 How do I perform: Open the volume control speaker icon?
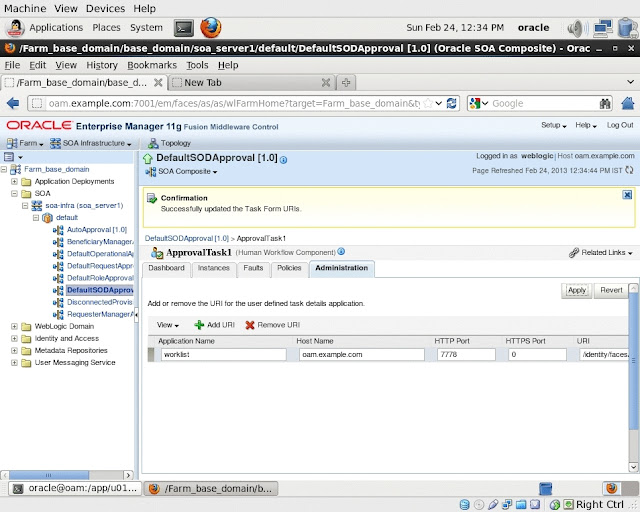coord(577,28)
